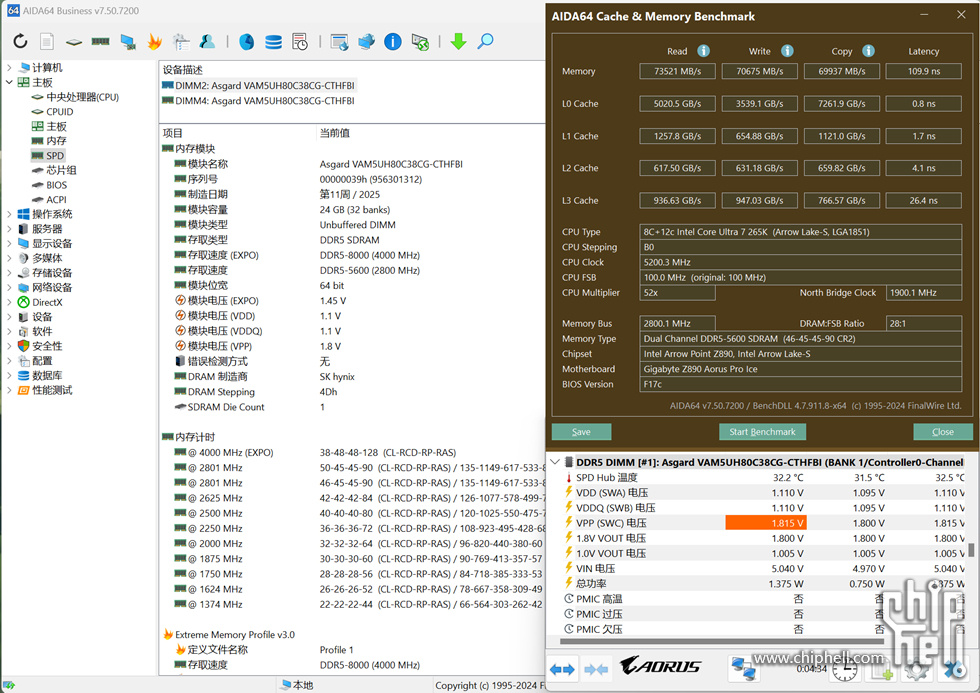The height and width of the screenshot is (693, 980).
Task: Expand the 显示设备 tree node
Action: 9,243
